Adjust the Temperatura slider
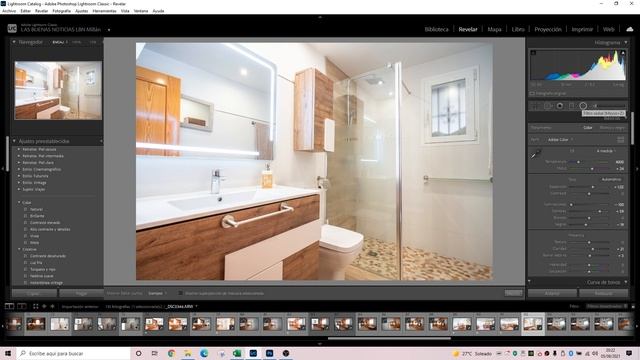 coord(578,162)
